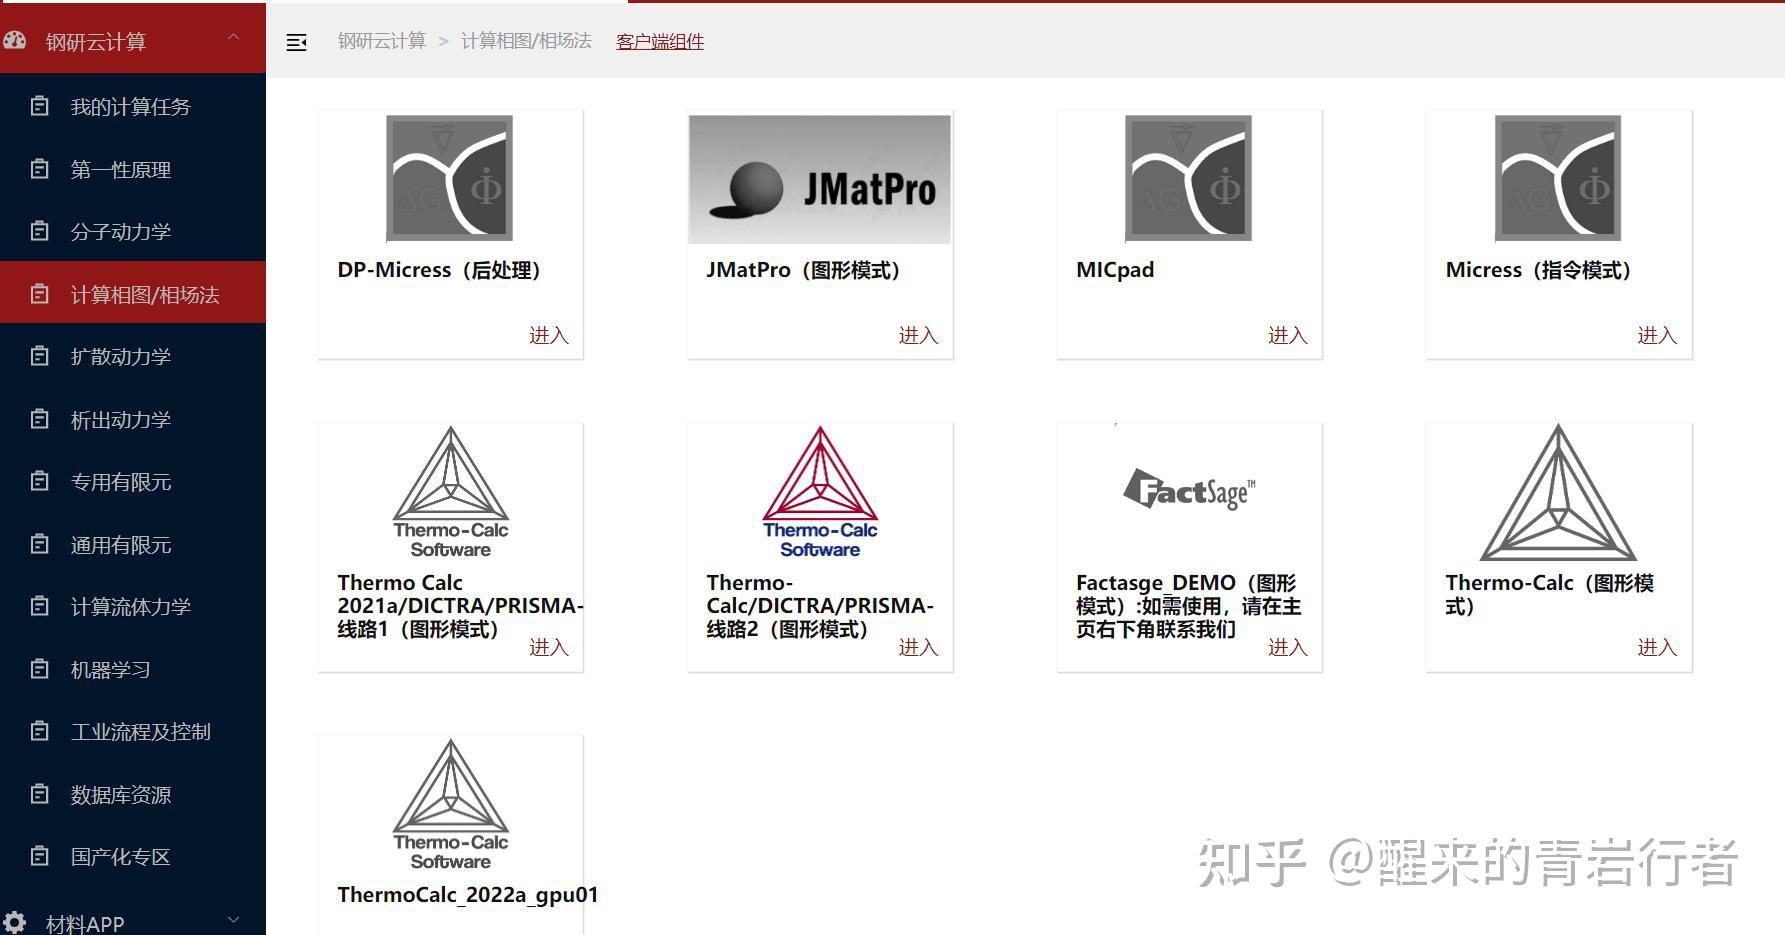Open 扩散动力学 sidebar entry
Viewport: 1785px width, 935px height.
[133, 356]
